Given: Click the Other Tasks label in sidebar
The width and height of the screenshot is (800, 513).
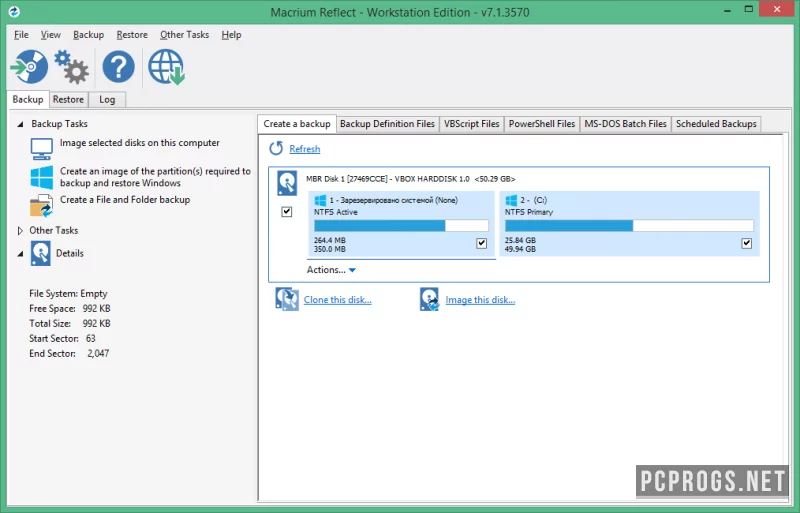Looking at the screenshot, I should pyautogui.click(x=54, y=230).
